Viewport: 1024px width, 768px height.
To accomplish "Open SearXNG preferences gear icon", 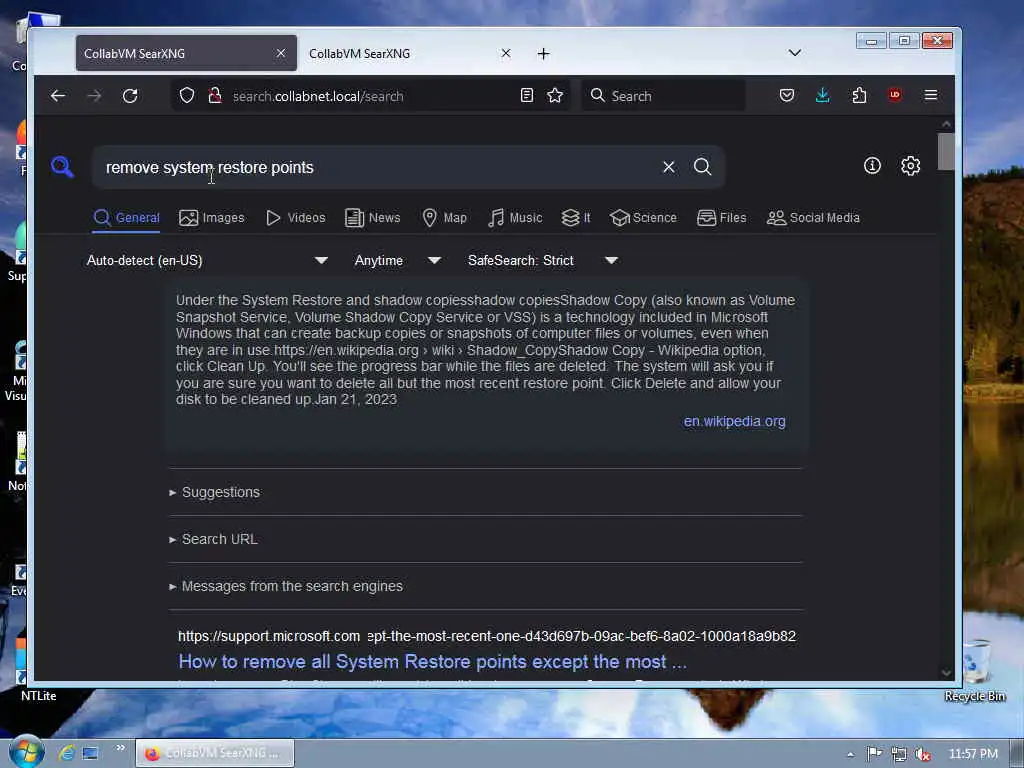I will pos(910,166).
